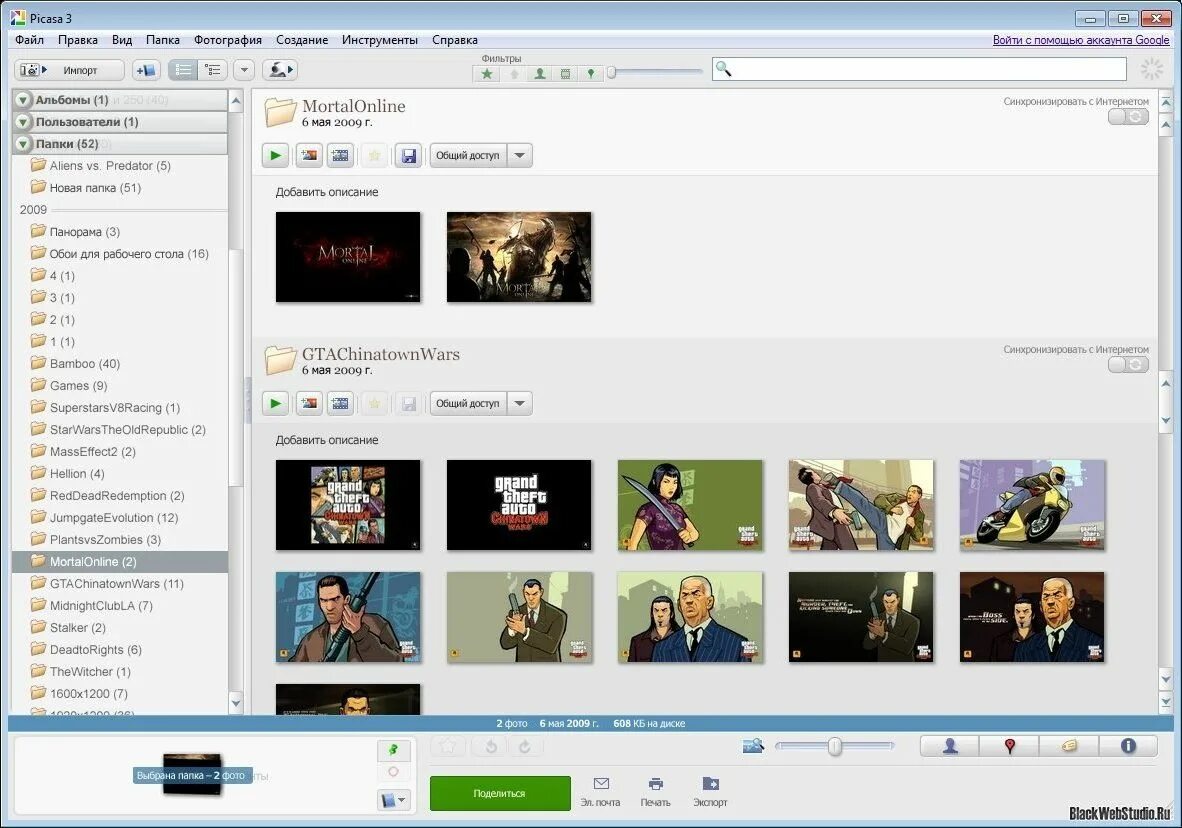Sign in with Google account link
This screenshot has height=828, width=1182.
[x=1081, y=40]
